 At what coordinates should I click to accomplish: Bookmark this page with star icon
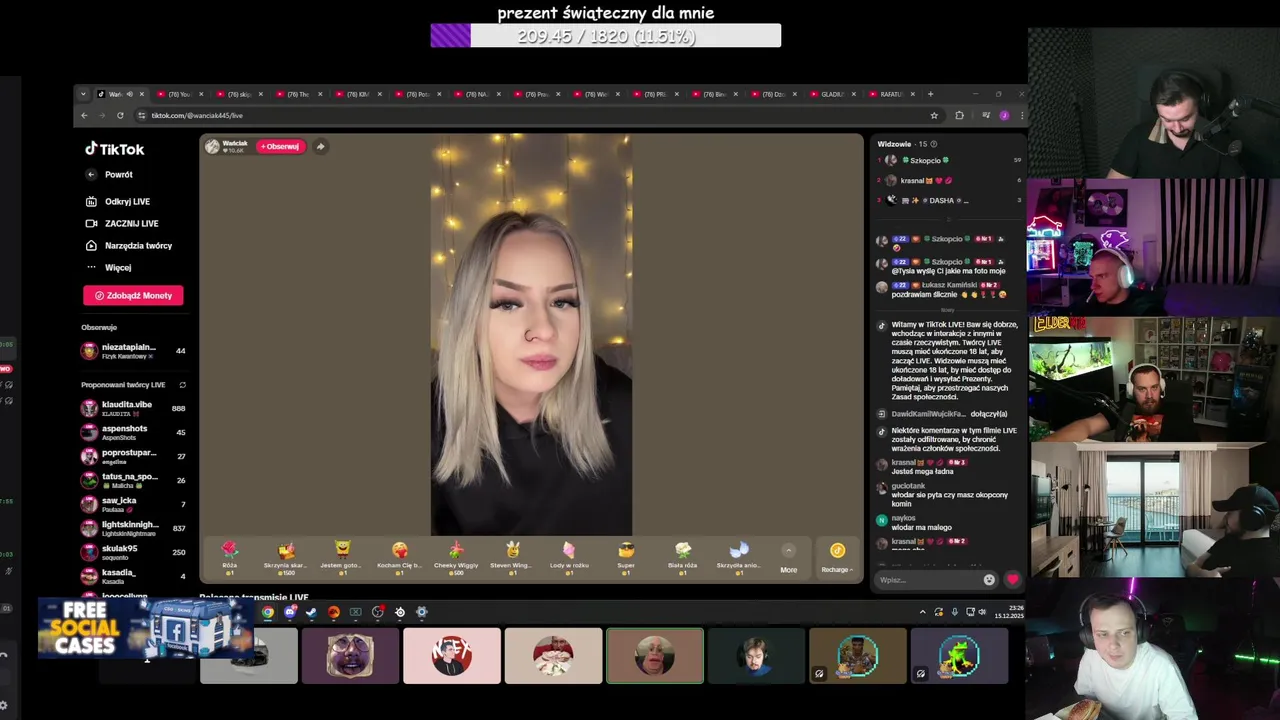pyautogui.click(x=934, y=115)
